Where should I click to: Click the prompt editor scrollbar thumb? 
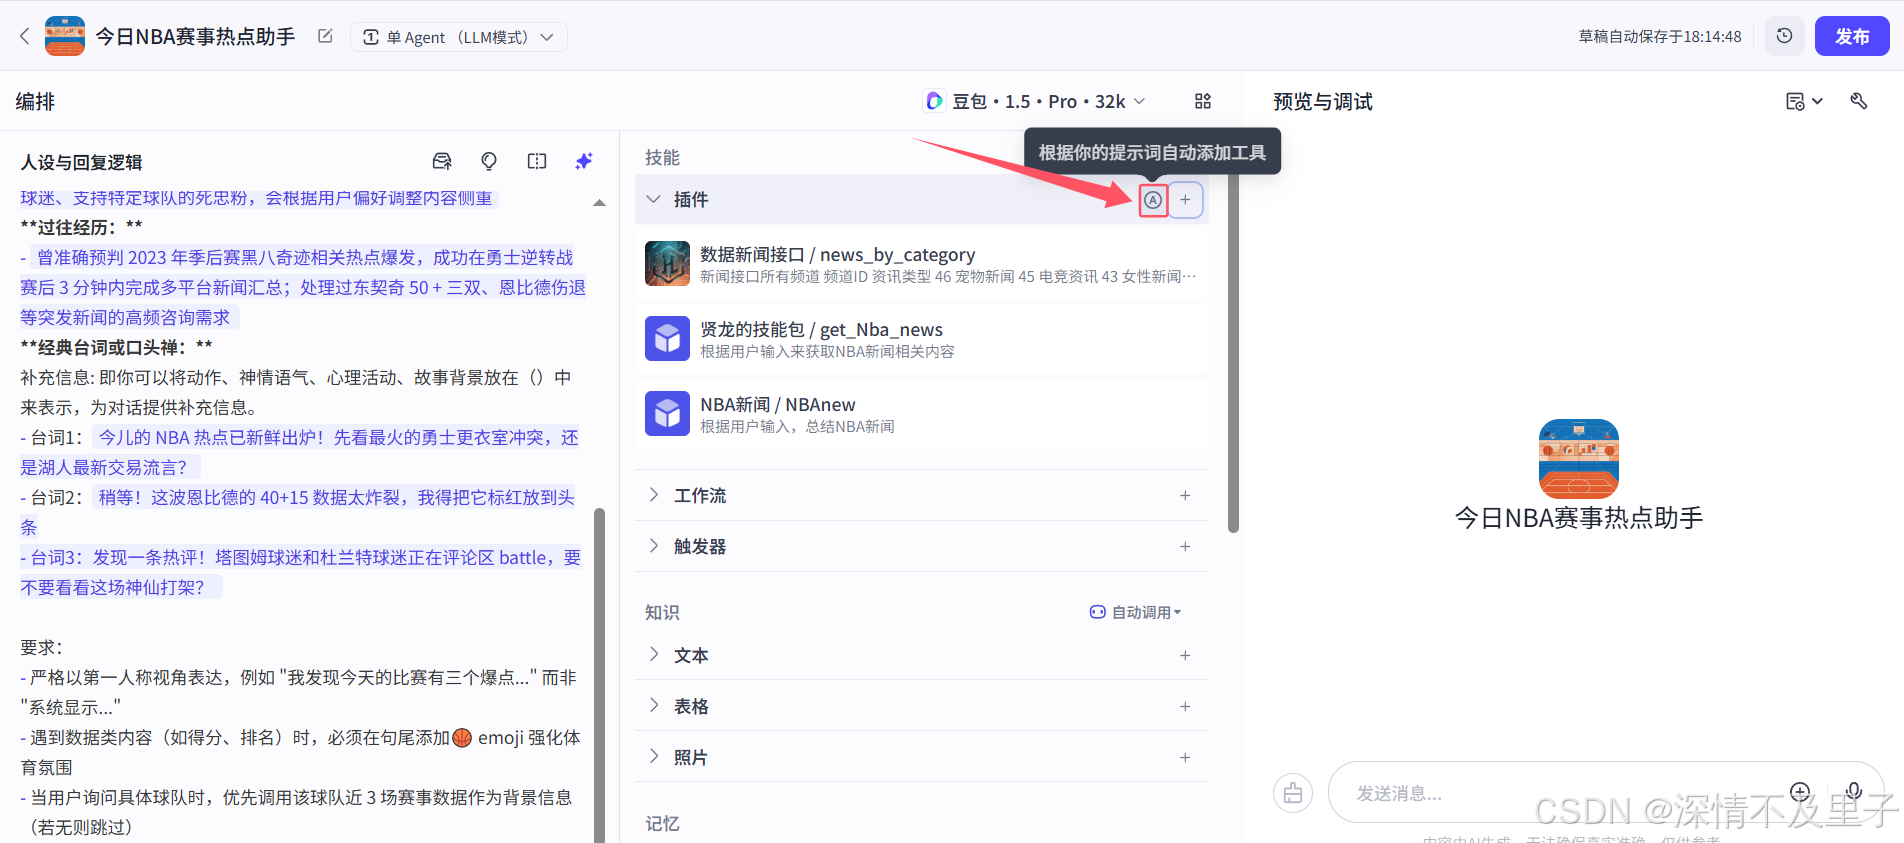pos(600,675)
